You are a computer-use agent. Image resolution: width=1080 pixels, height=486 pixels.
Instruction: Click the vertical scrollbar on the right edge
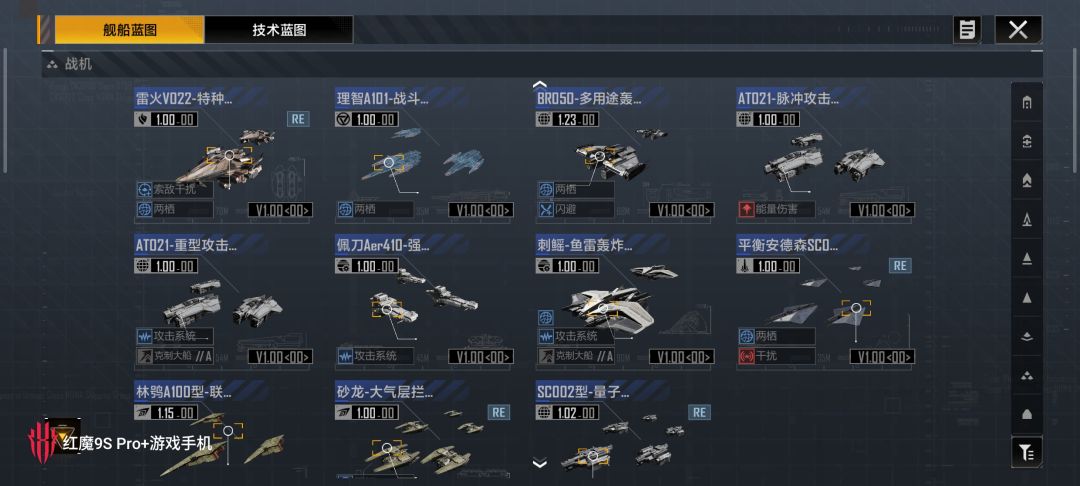(x=1076, y=110)
